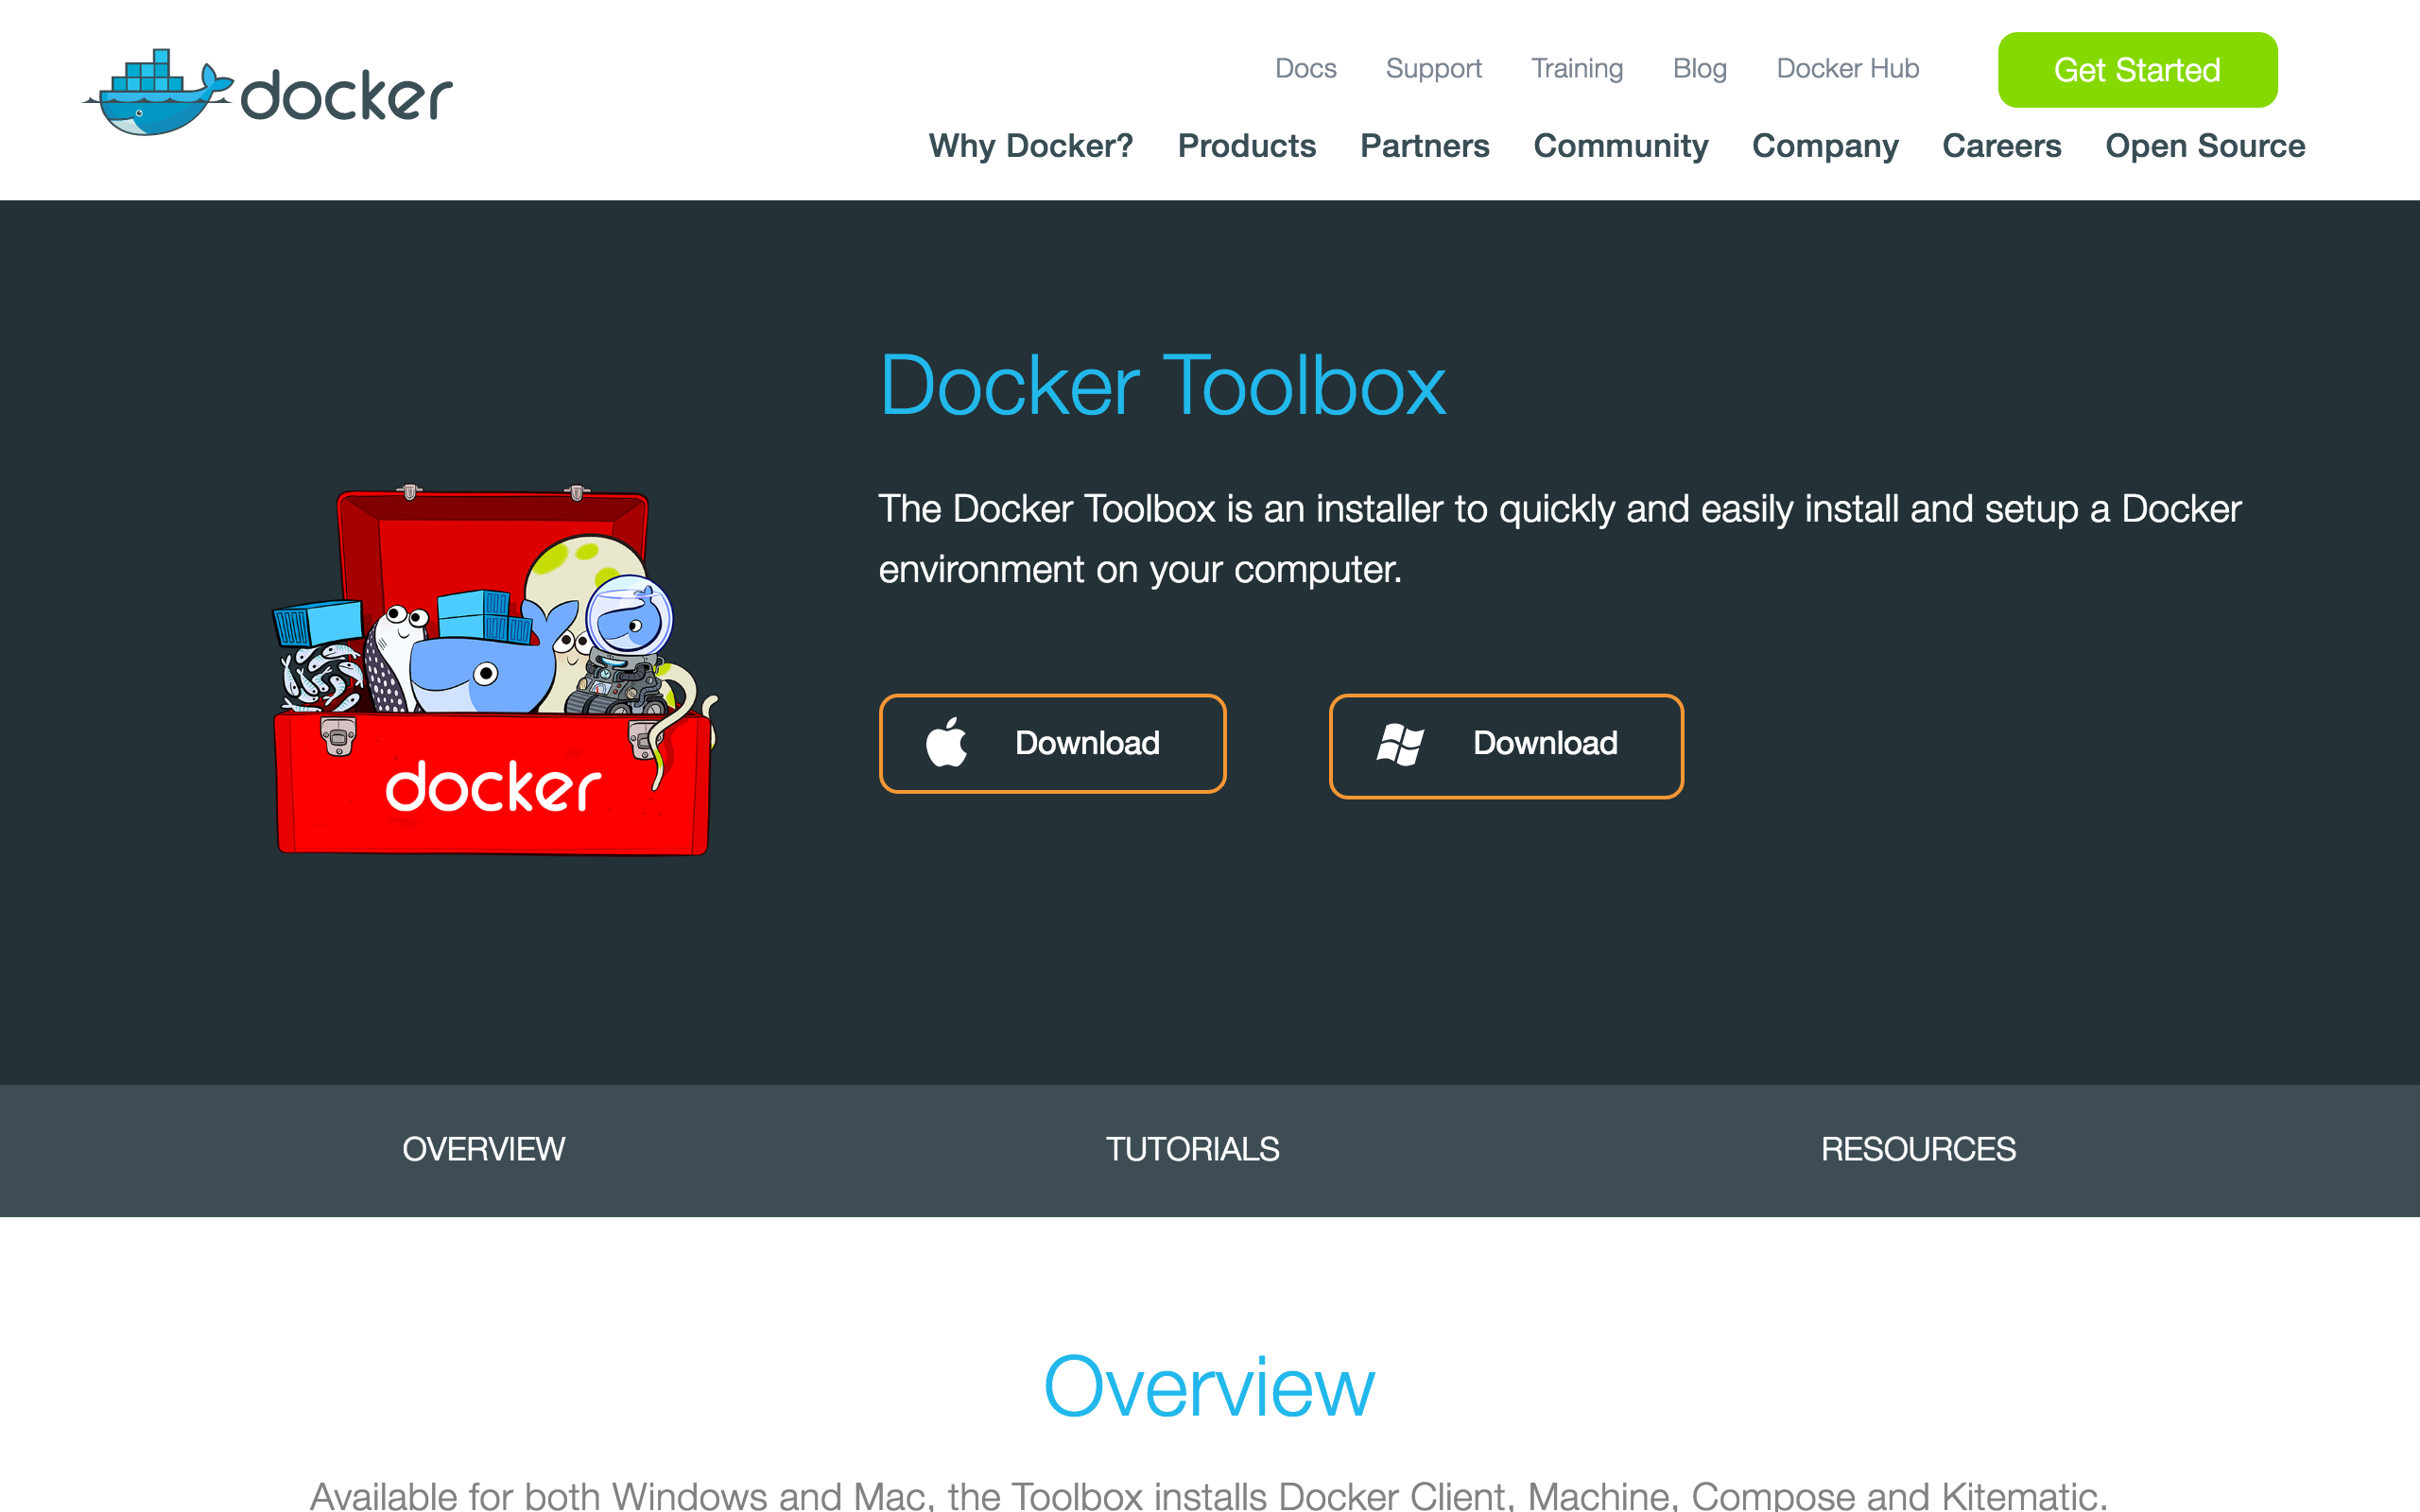The width and height of the screenshot is (2420, 1512).
Task: Expand the Company navigation item
Action: tap(1825, 146)
